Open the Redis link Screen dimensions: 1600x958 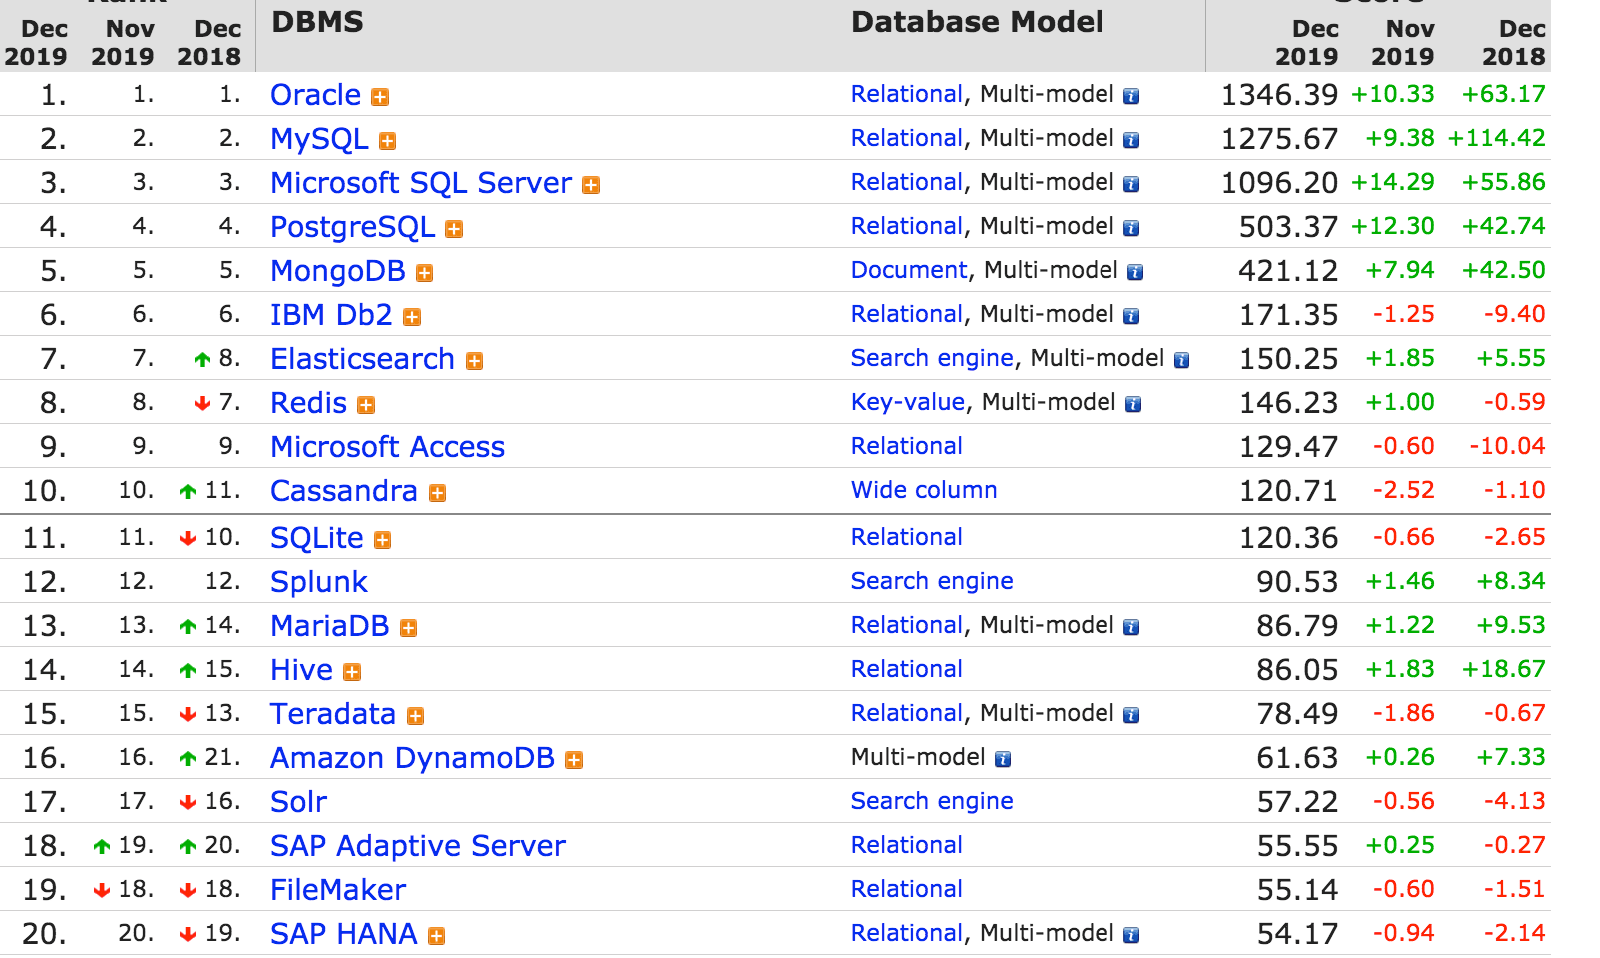[x=308, y=403]
